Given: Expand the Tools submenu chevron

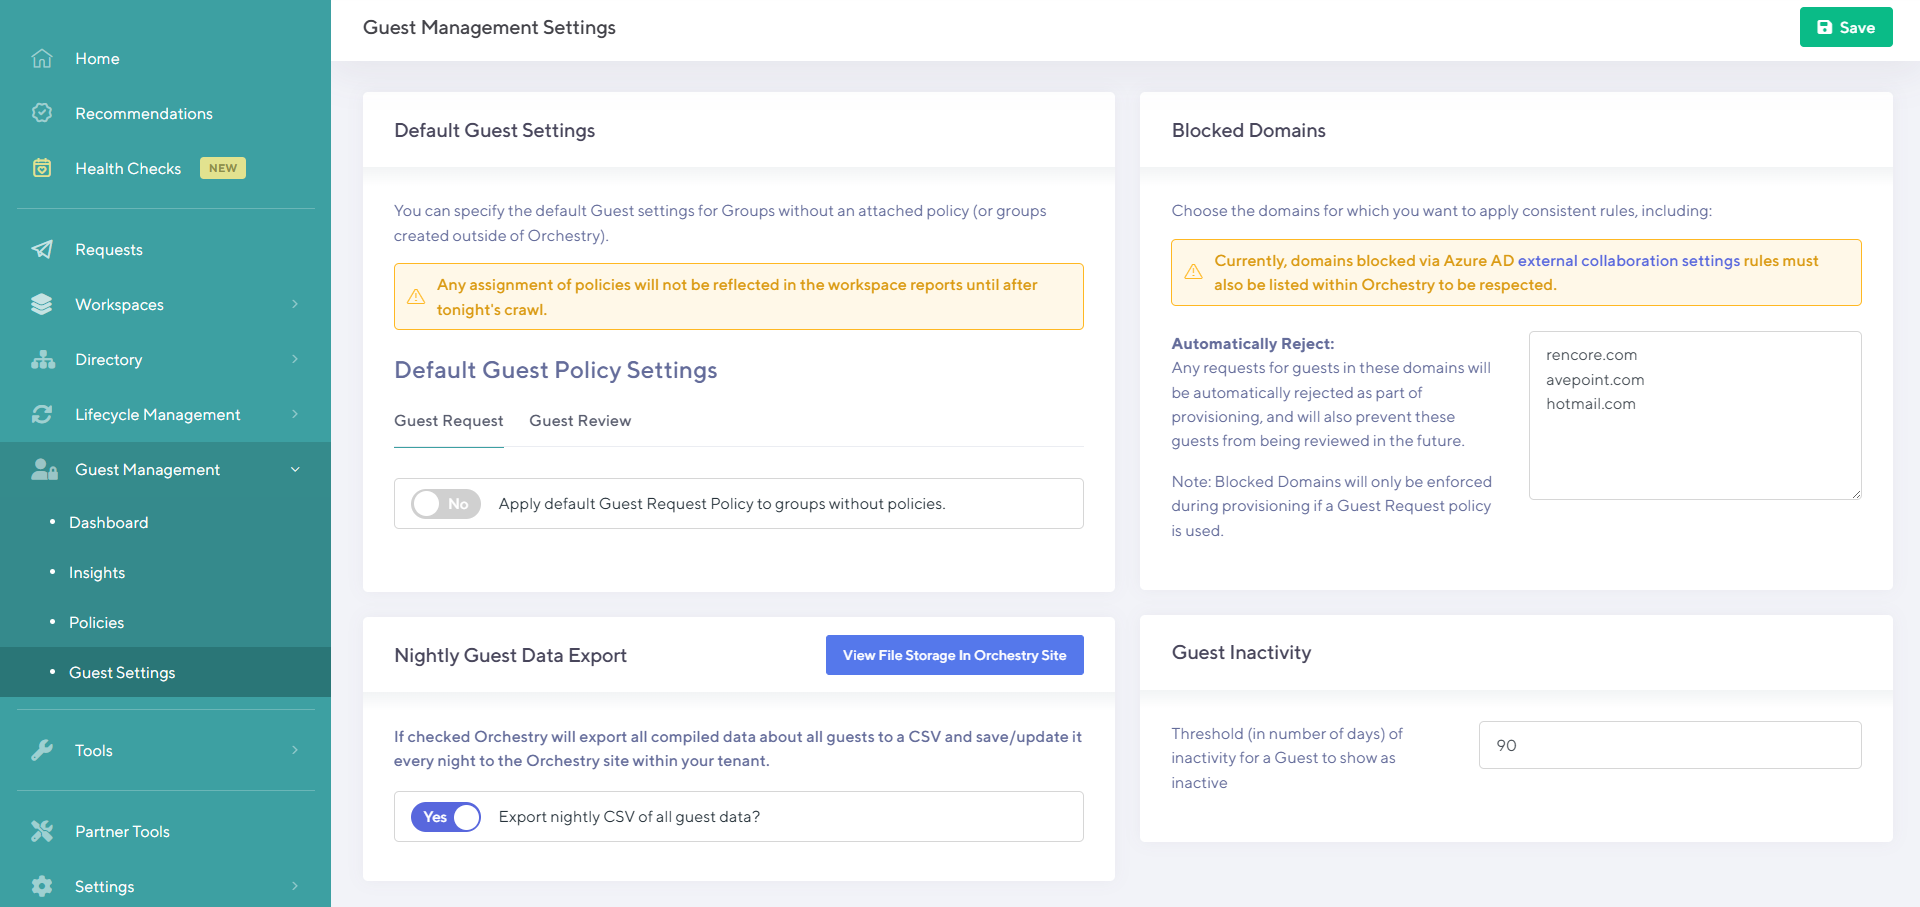Looking at the screenshot, I should point(295,751).
